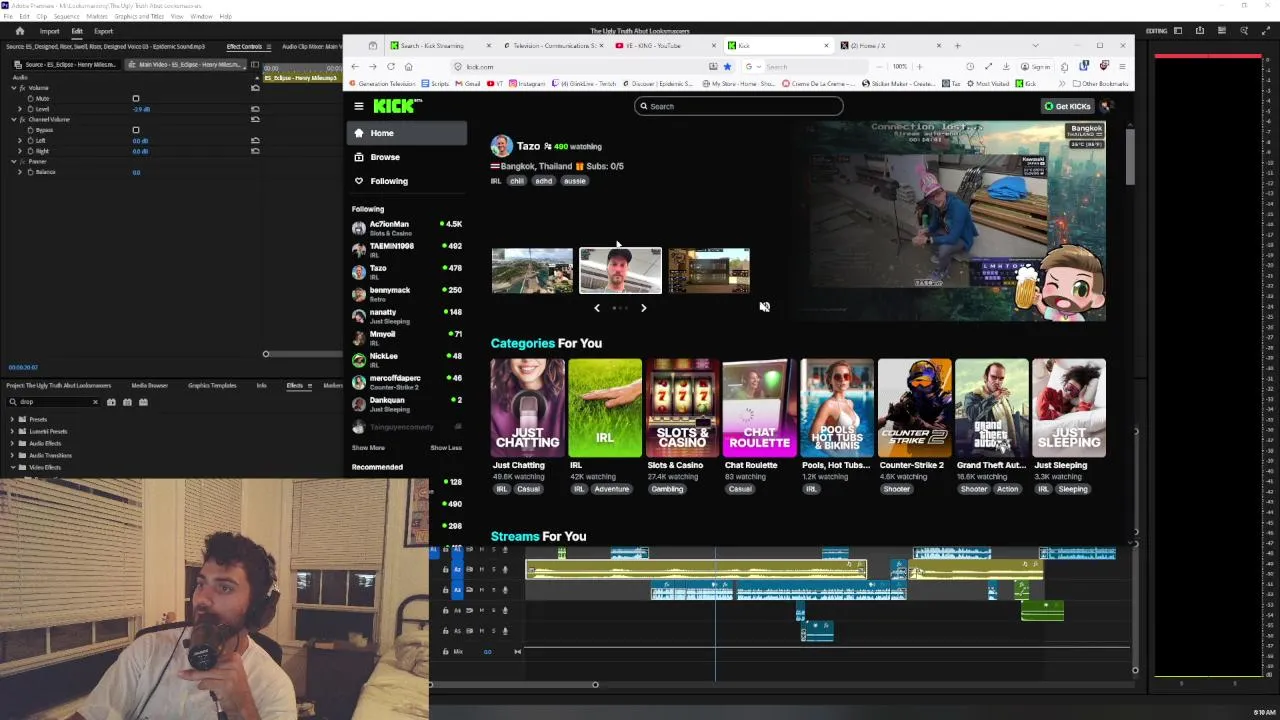Open the Premiere quick export icon
This screenshot has height=720, width=1280.
[1200, 31]
